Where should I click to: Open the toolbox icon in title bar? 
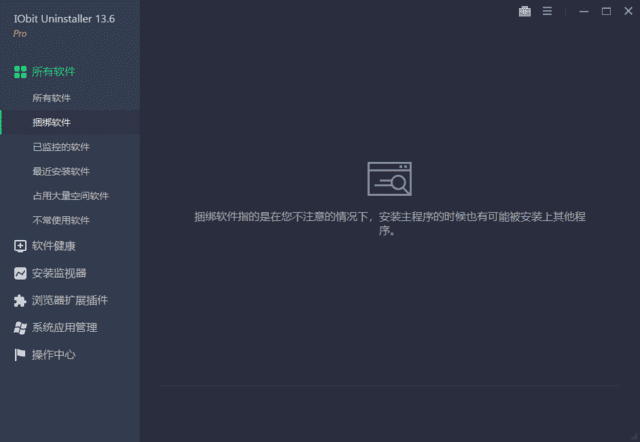[525, 11]
